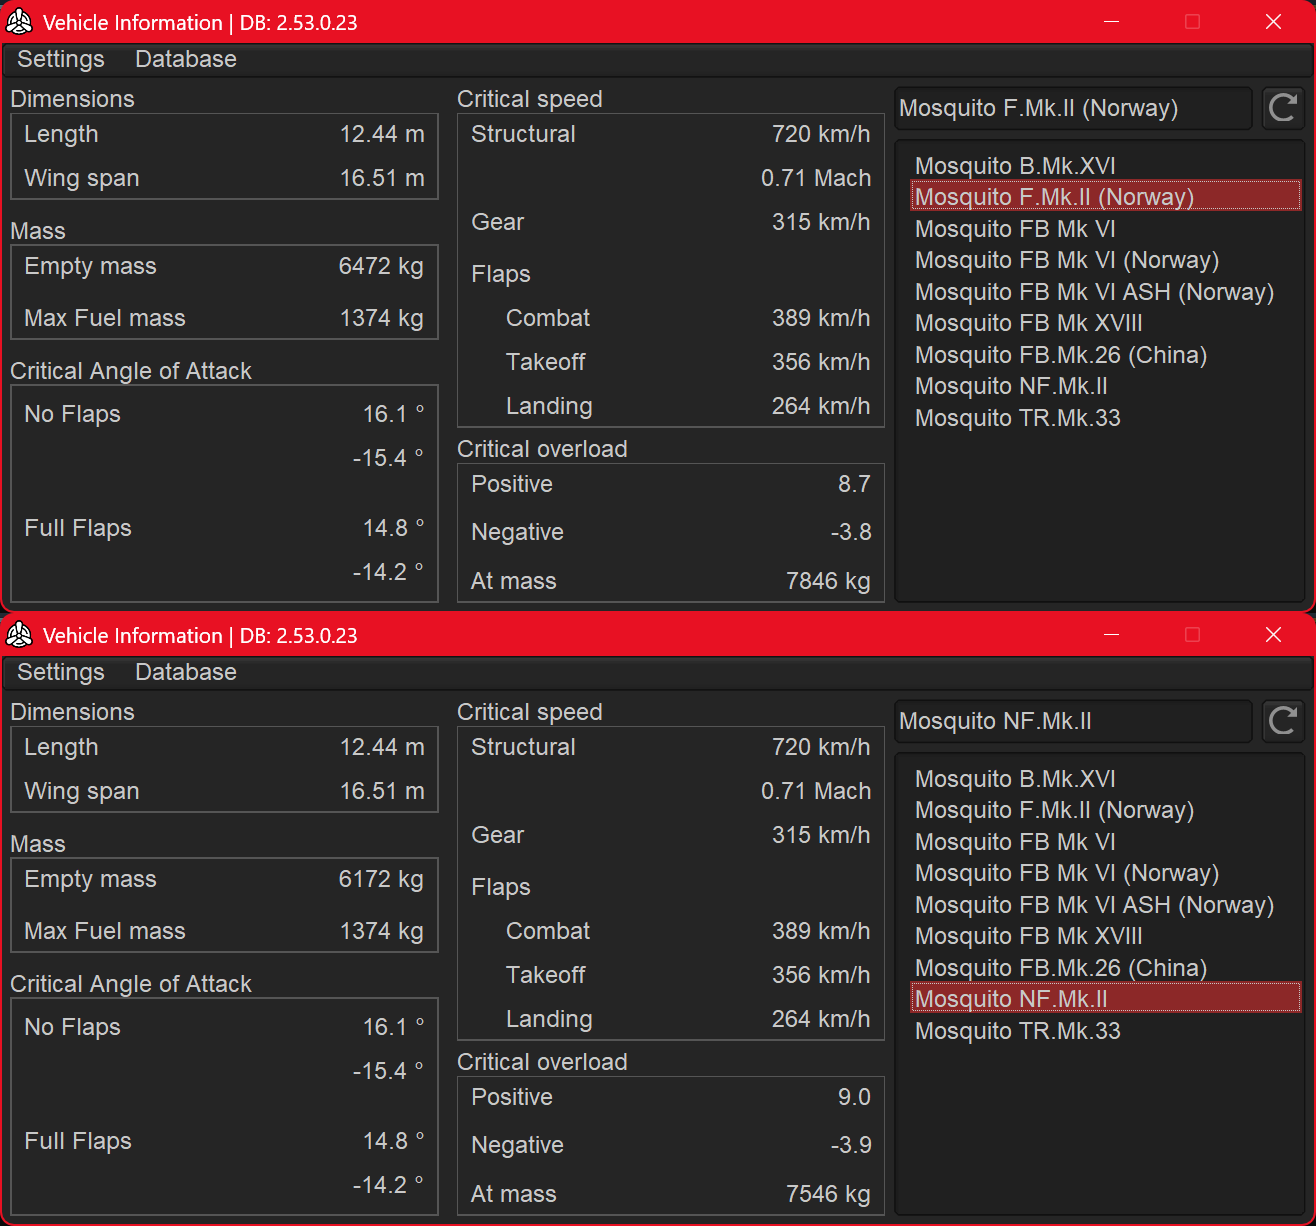Click the Max Fuel mass 1374 kg in upper window
Screen dimensions: 1316x1226
click(x=381, y=318)
